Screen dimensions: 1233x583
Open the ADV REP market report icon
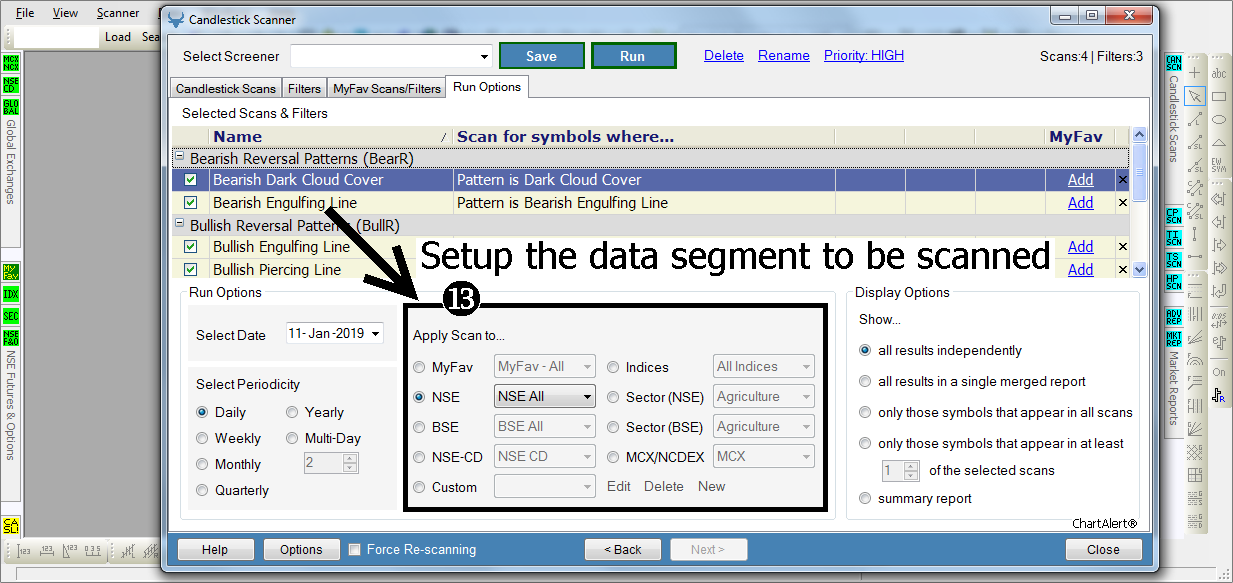pos(1174,317)
